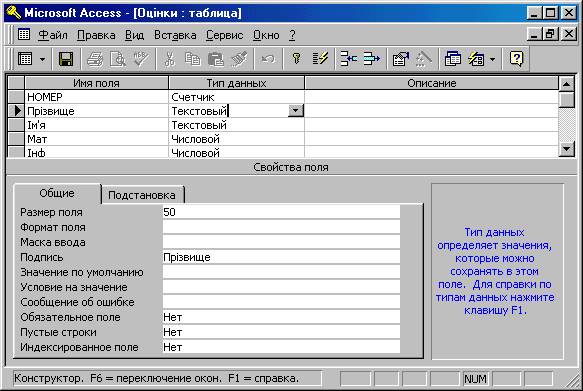Click the Access key icon in title bar

tap(14, 12)
